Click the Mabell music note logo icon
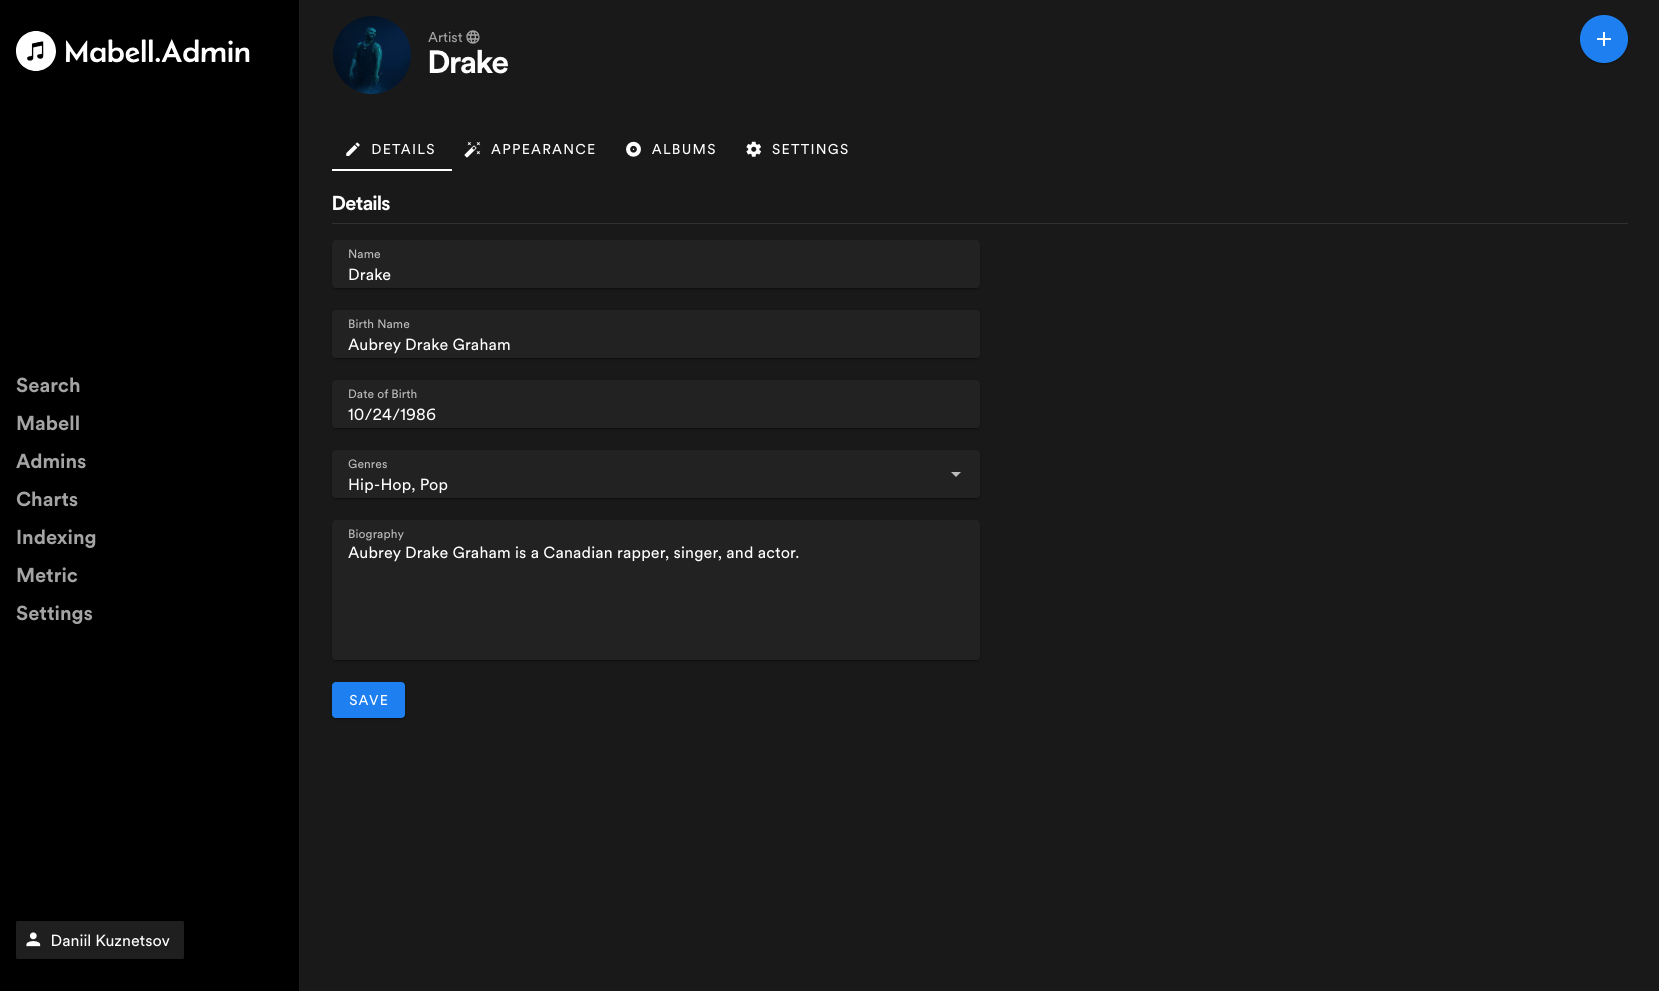This screenshot has width=1659, height=991. (36, 51)
